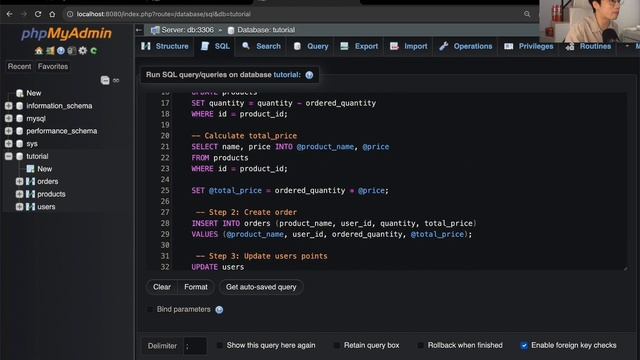640x360 pixels.
Task: Click Get auto-saved query button
Action: 261,287
